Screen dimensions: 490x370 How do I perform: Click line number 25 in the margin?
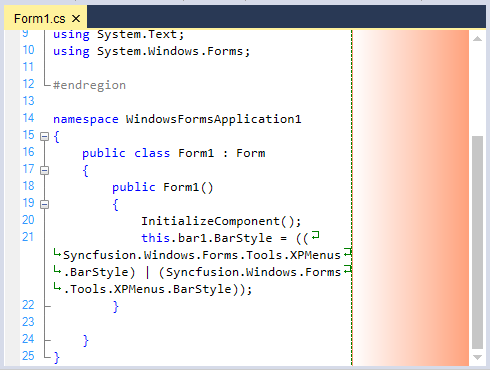click(28, 356)
